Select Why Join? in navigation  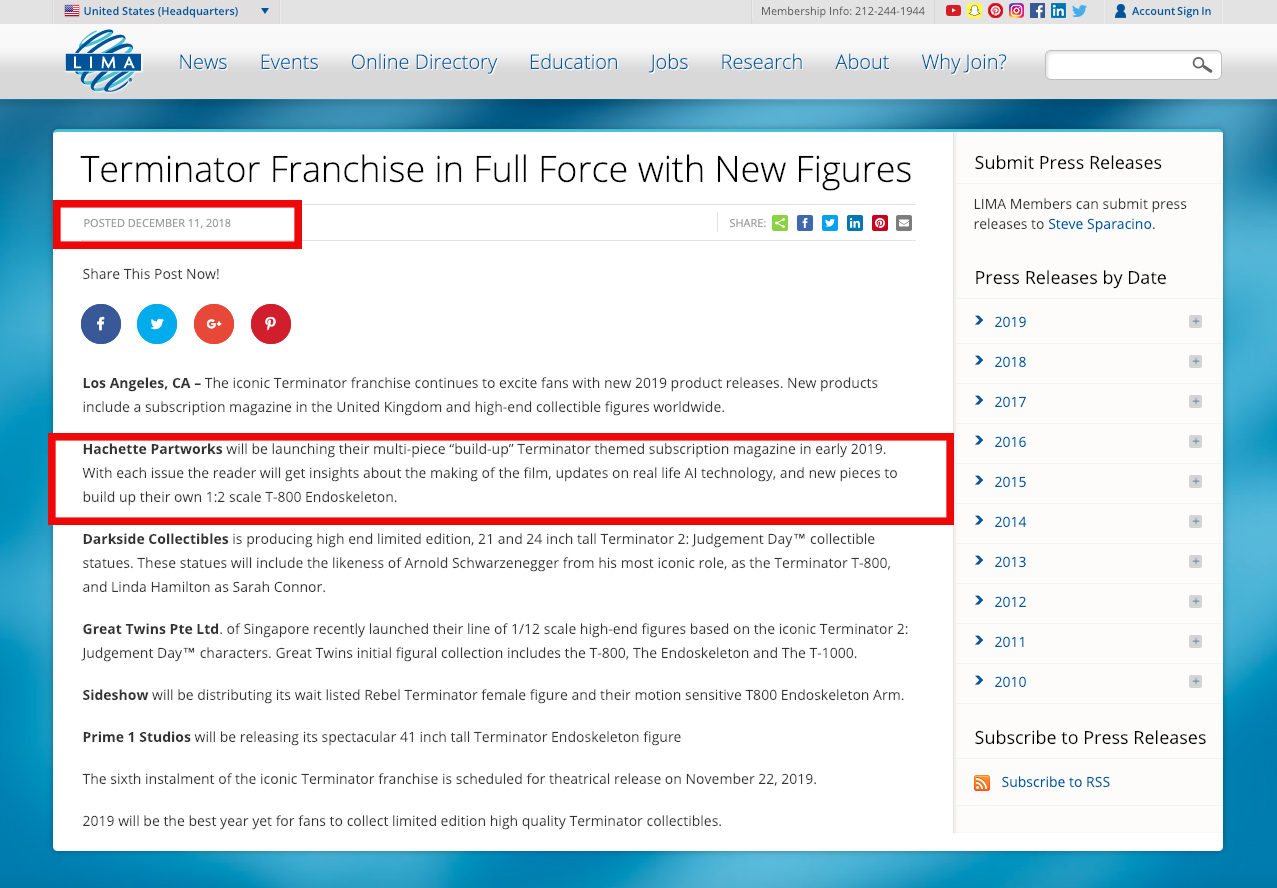click(x=964, y=62)
